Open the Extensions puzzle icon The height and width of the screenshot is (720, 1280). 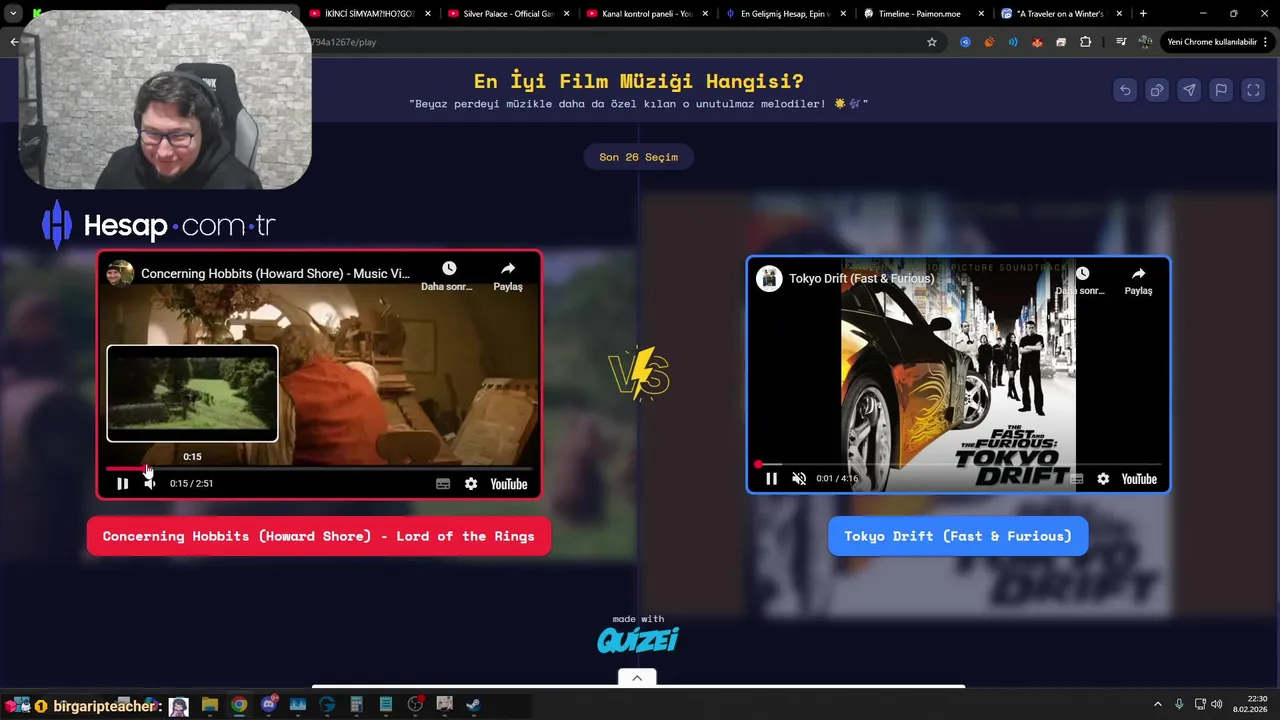[1085, 42]
